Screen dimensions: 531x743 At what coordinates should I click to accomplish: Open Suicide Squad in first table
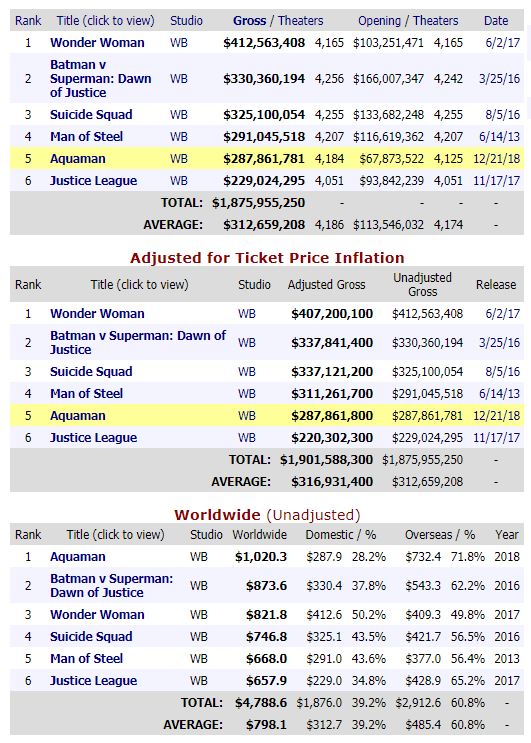point(91,115)
